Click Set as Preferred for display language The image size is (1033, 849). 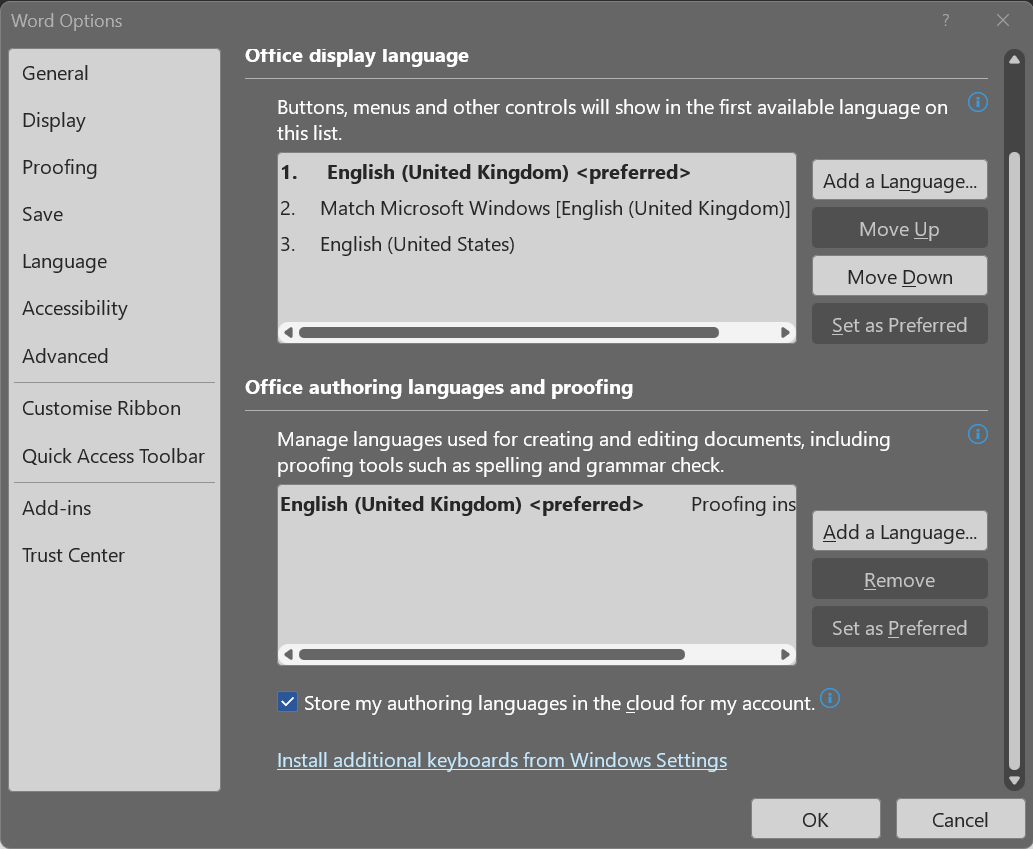(x=899, y=325)
